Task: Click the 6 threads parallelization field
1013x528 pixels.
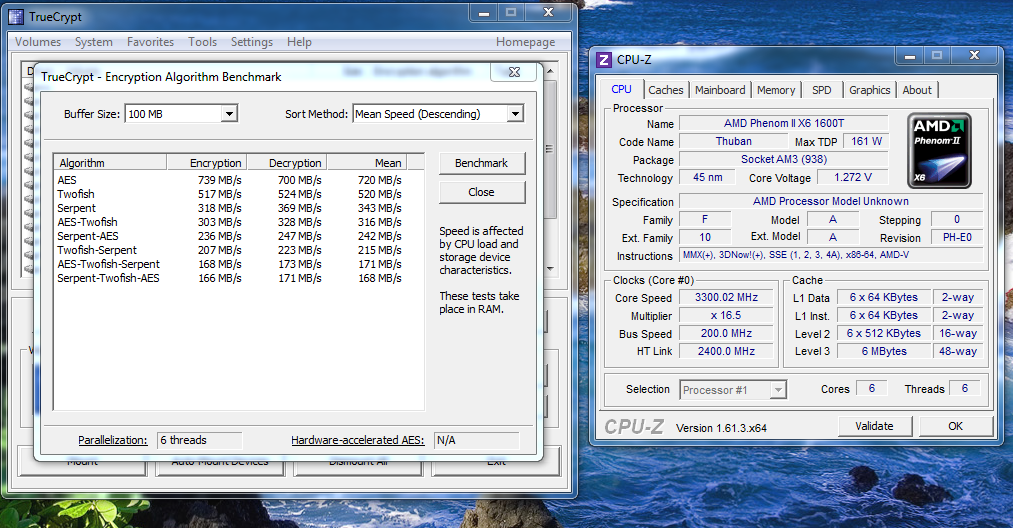Action: click(x=200, y=440)
